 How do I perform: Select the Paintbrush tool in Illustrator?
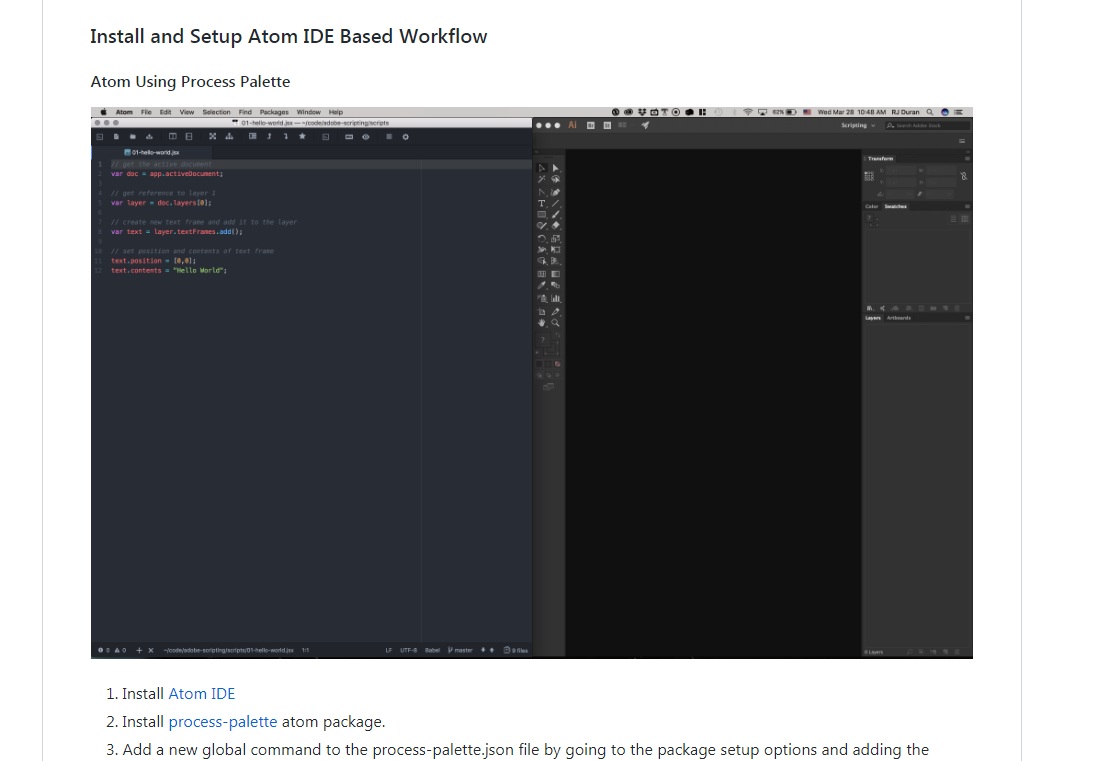point(556,214)
